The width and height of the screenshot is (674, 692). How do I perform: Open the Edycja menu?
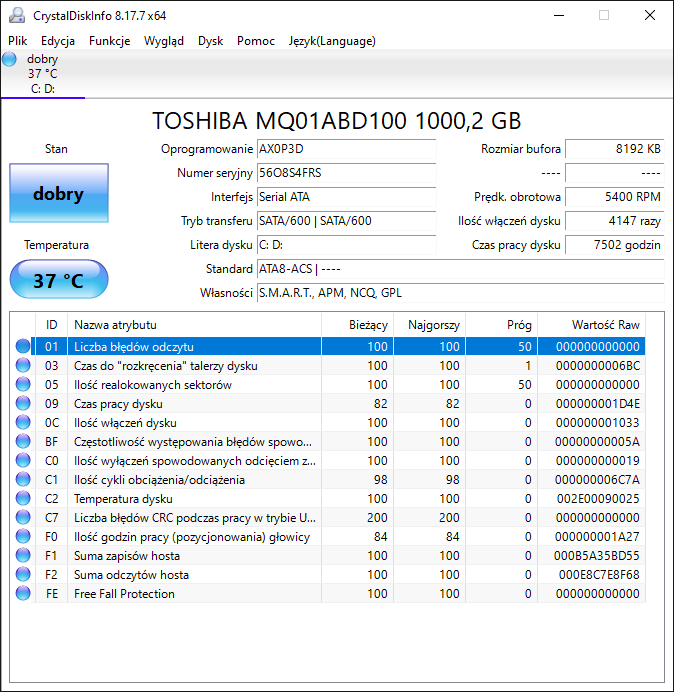58,41
